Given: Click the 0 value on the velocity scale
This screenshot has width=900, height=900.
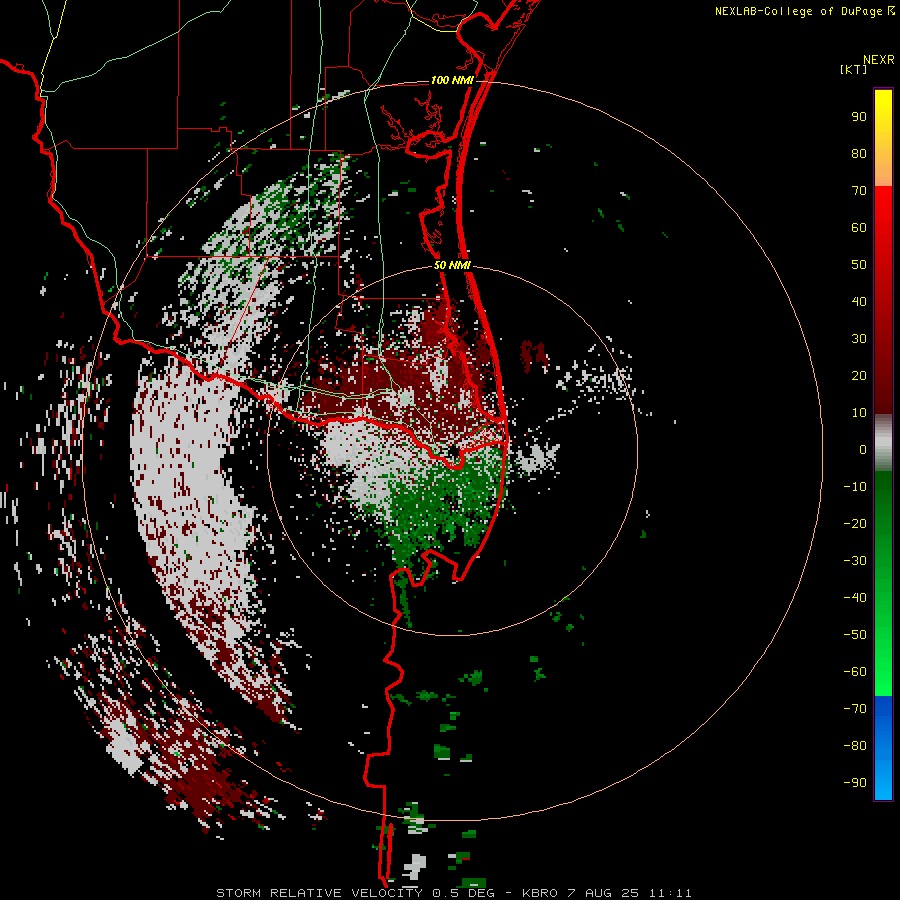Looking at the screenshot, I should tap(863, 450).
